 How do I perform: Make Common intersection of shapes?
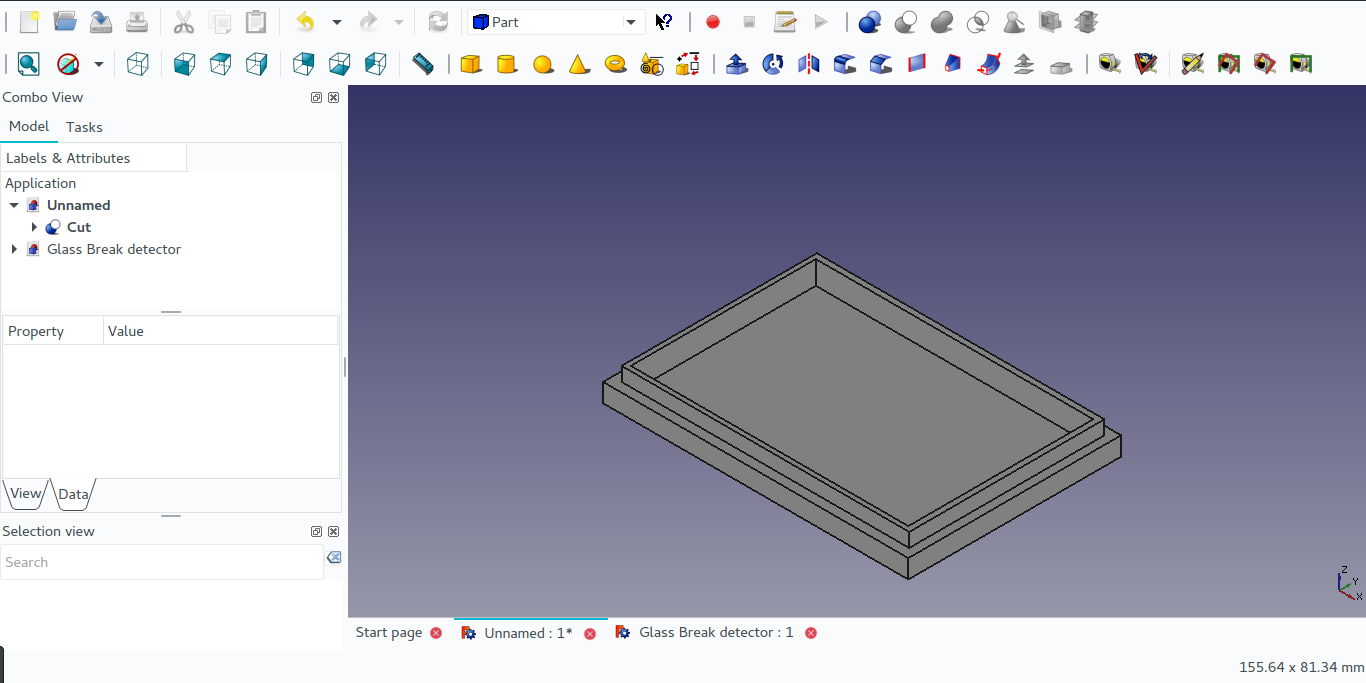(x=978, y=22)
